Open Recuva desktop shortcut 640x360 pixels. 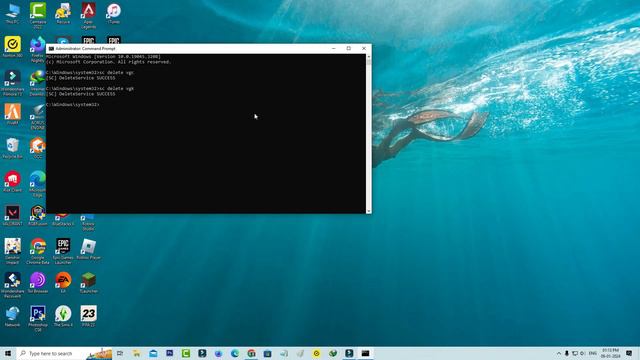(63, 13)
